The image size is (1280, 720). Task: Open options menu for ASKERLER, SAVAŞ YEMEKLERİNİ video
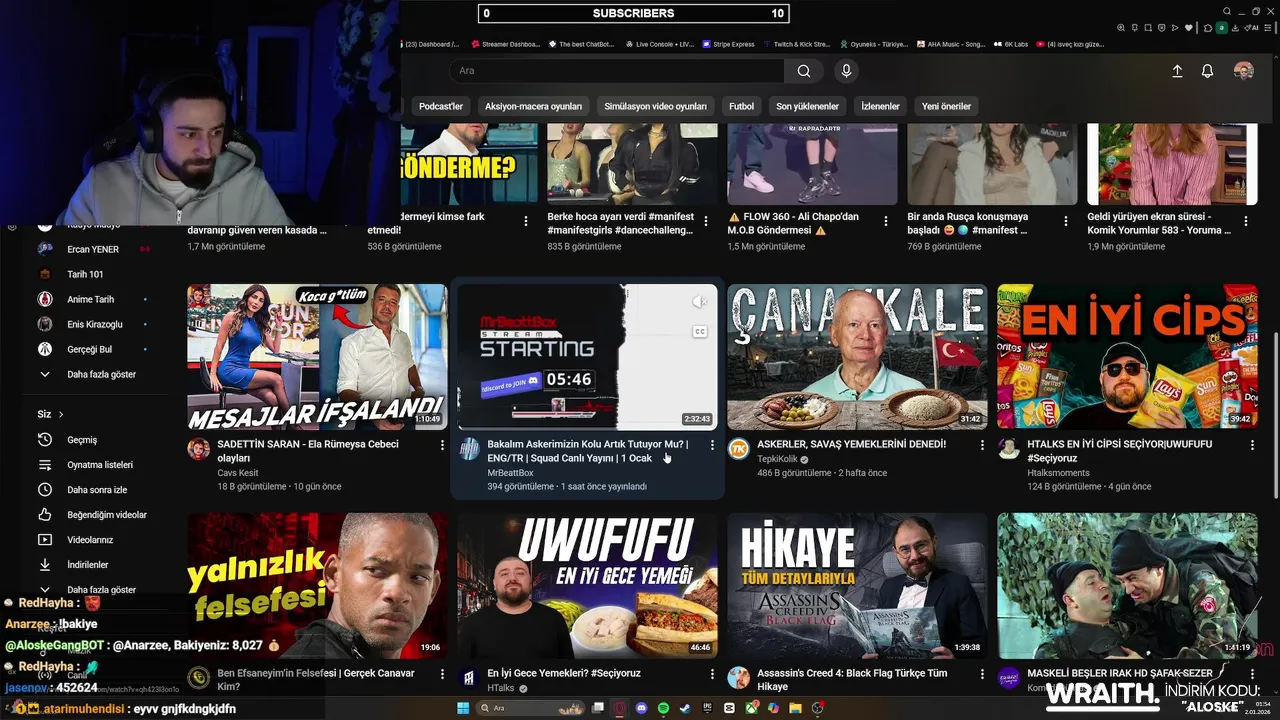coord(982,445)
